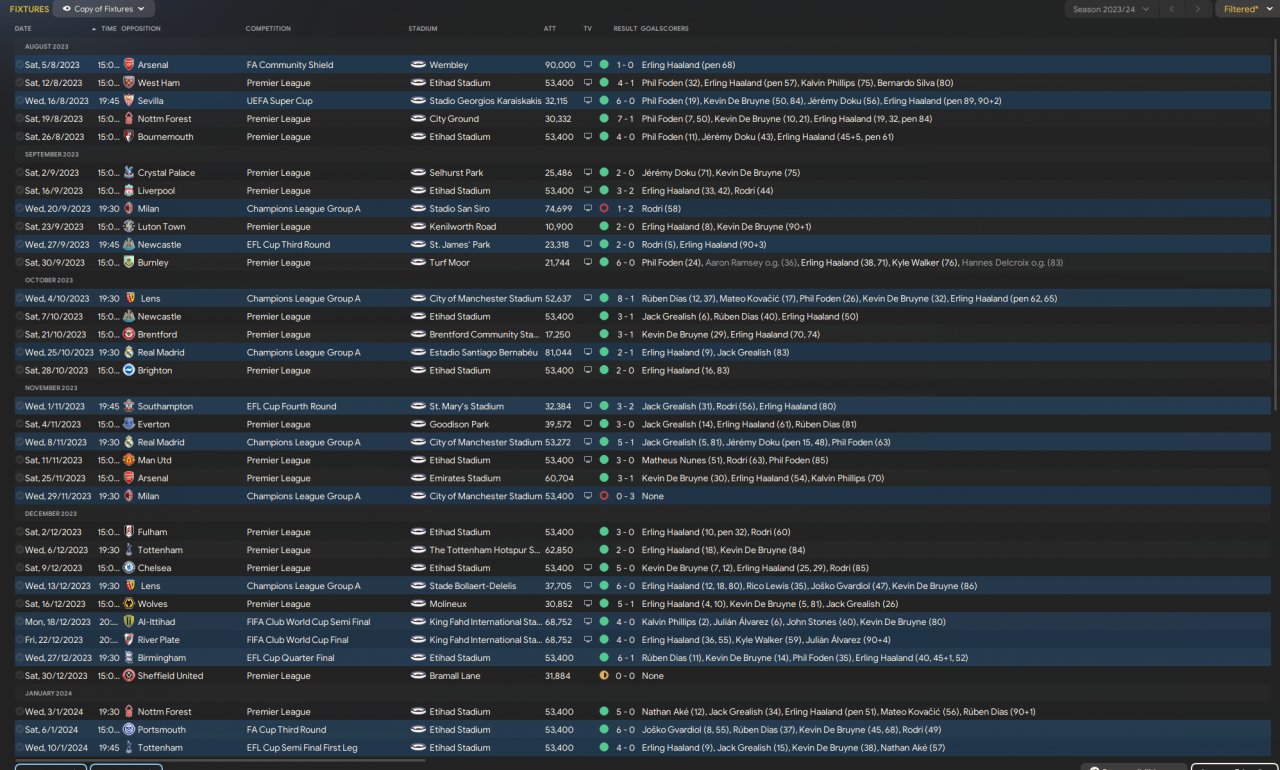Open Newcastle from the 27/9/2023 fixture
This screenshot has height=770, width=1280.
(x=160, y=245)
